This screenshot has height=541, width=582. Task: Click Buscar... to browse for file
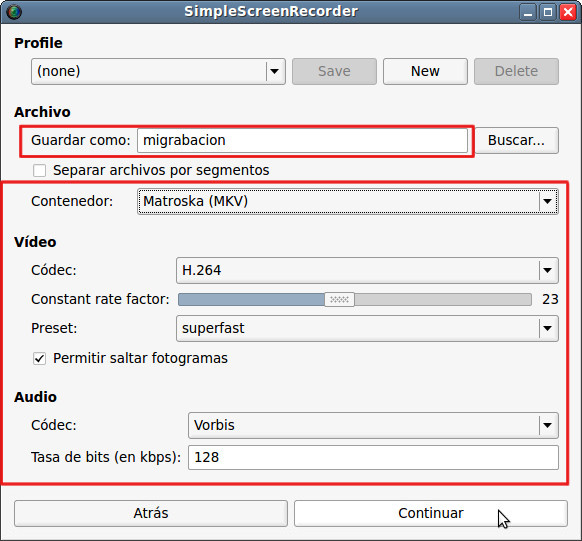point(516,141)
